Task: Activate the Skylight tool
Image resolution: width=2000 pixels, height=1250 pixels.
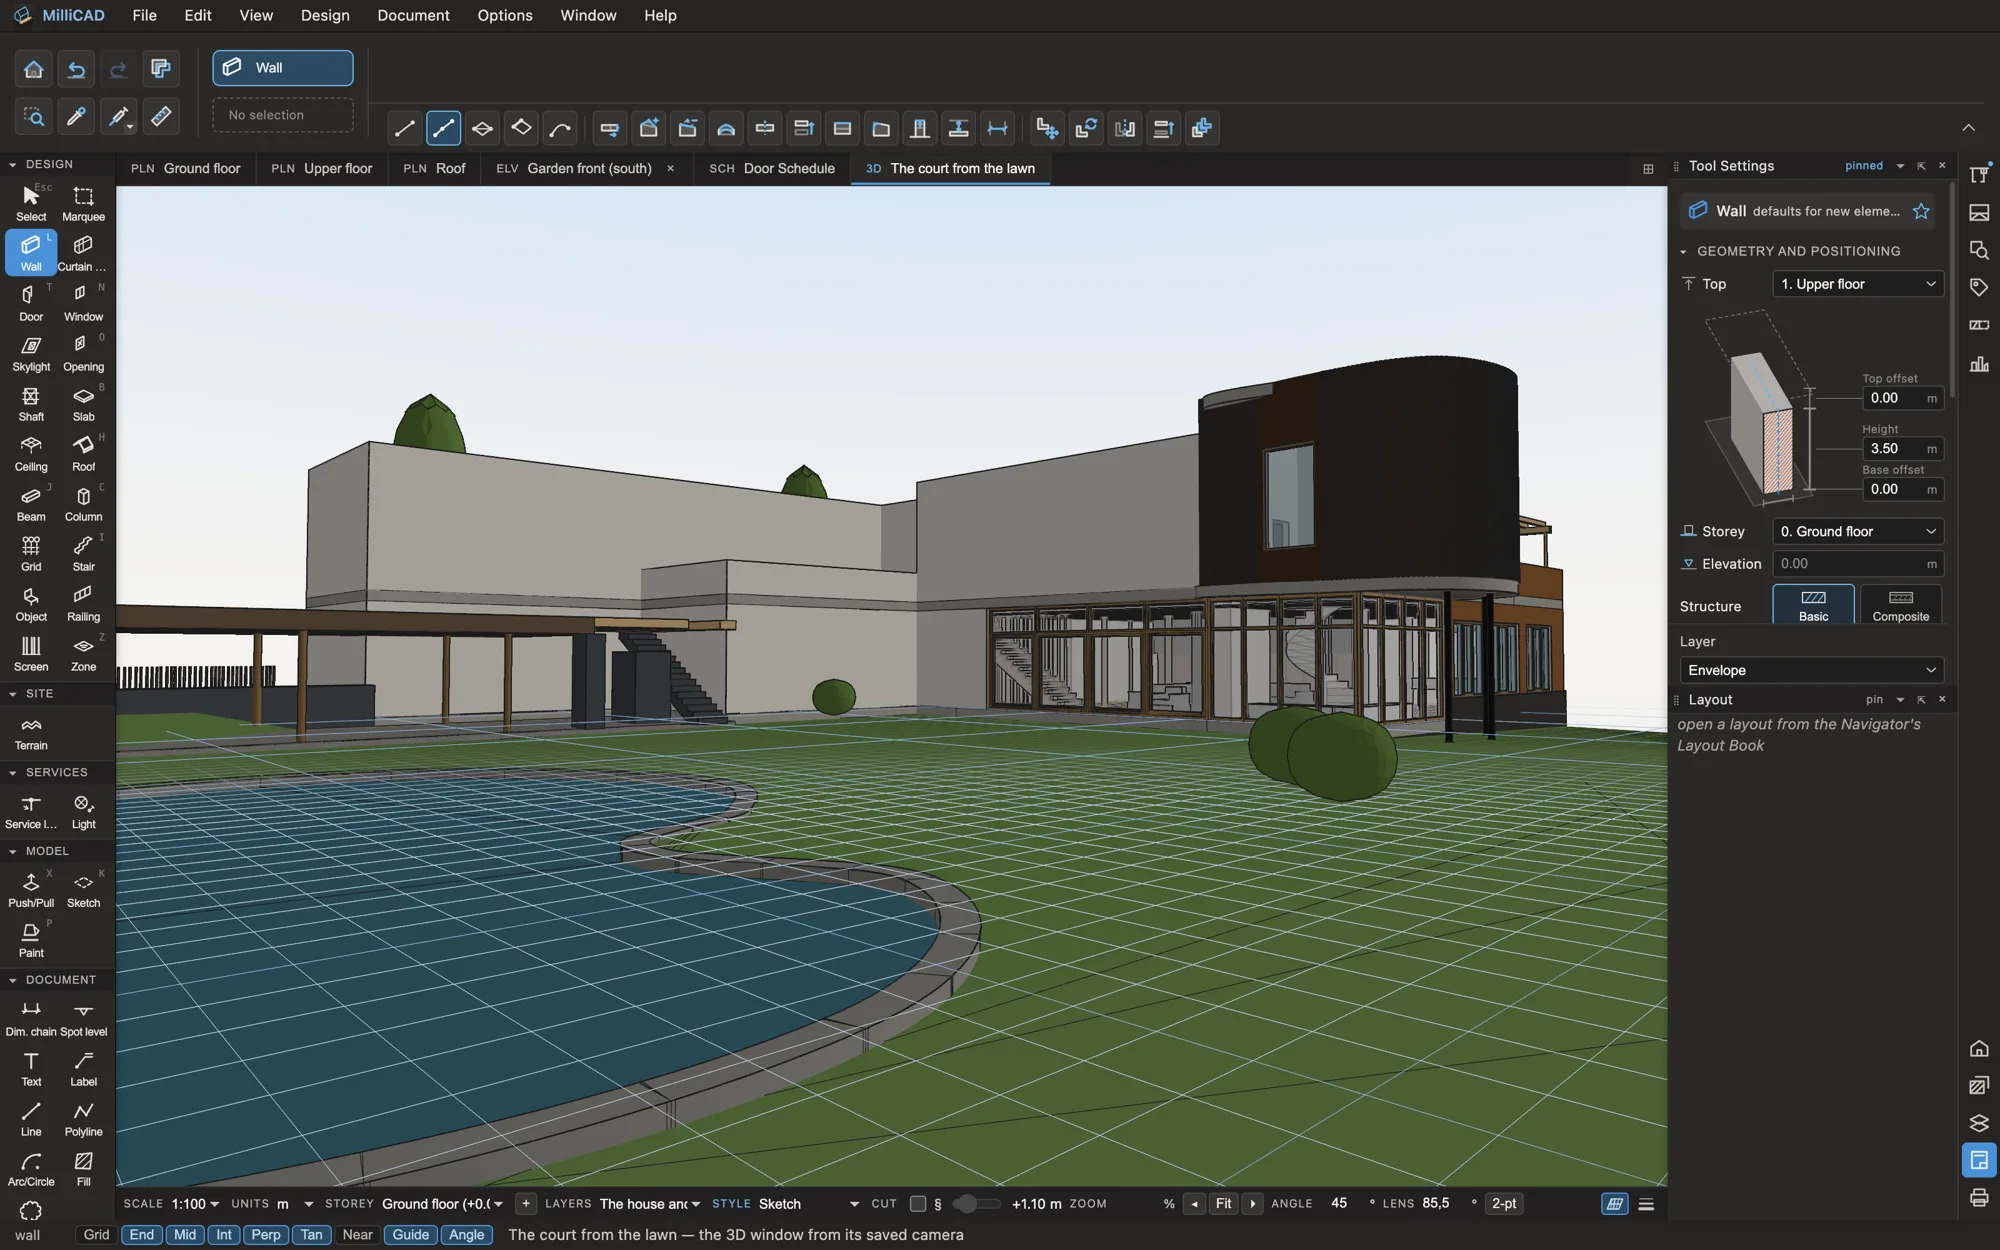Action: coord(31,353)
